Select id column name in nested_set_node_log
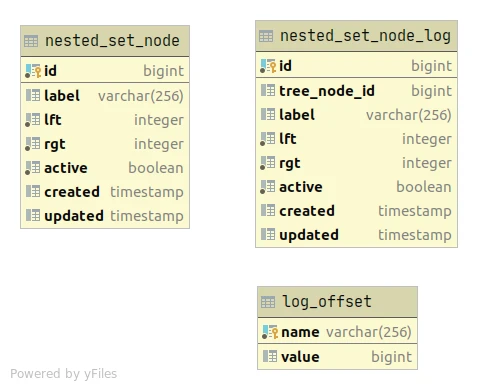The height and width of the screenshot is (390, 478). point(285,66)
